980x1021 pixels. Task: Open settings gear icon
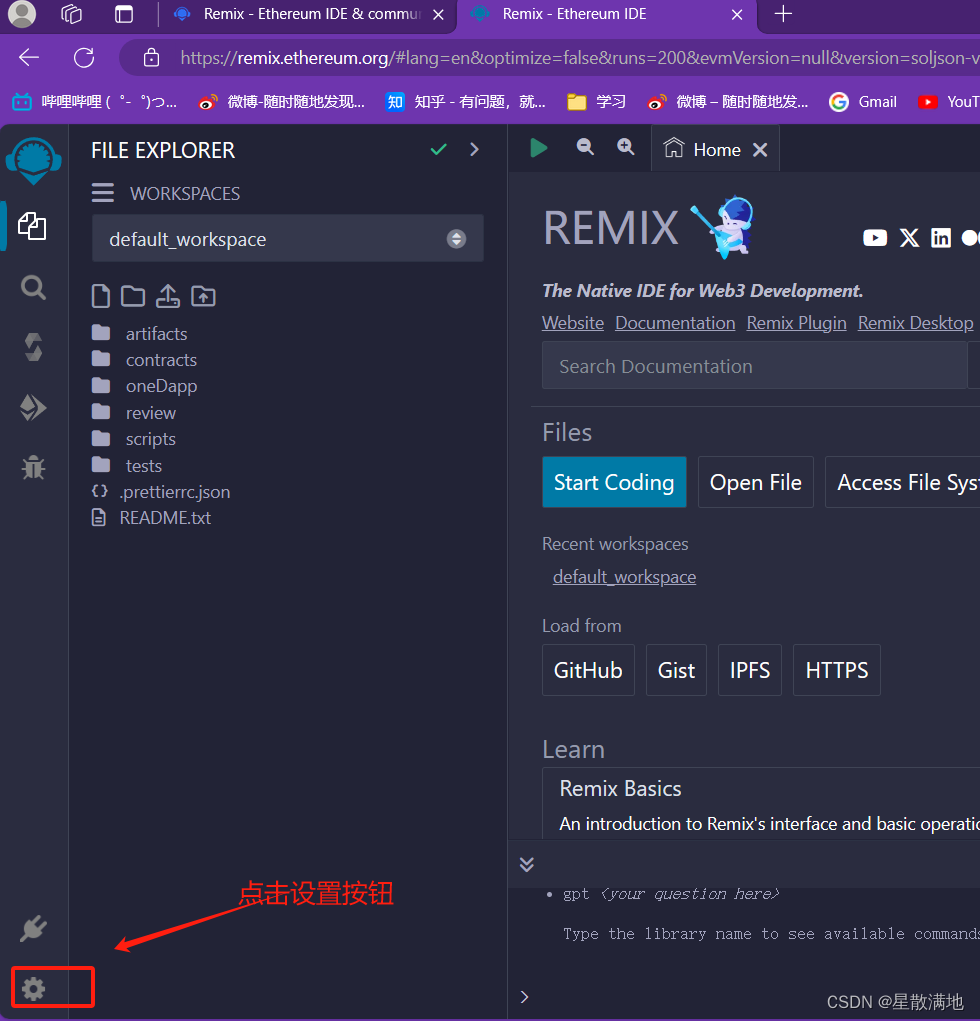33,988
